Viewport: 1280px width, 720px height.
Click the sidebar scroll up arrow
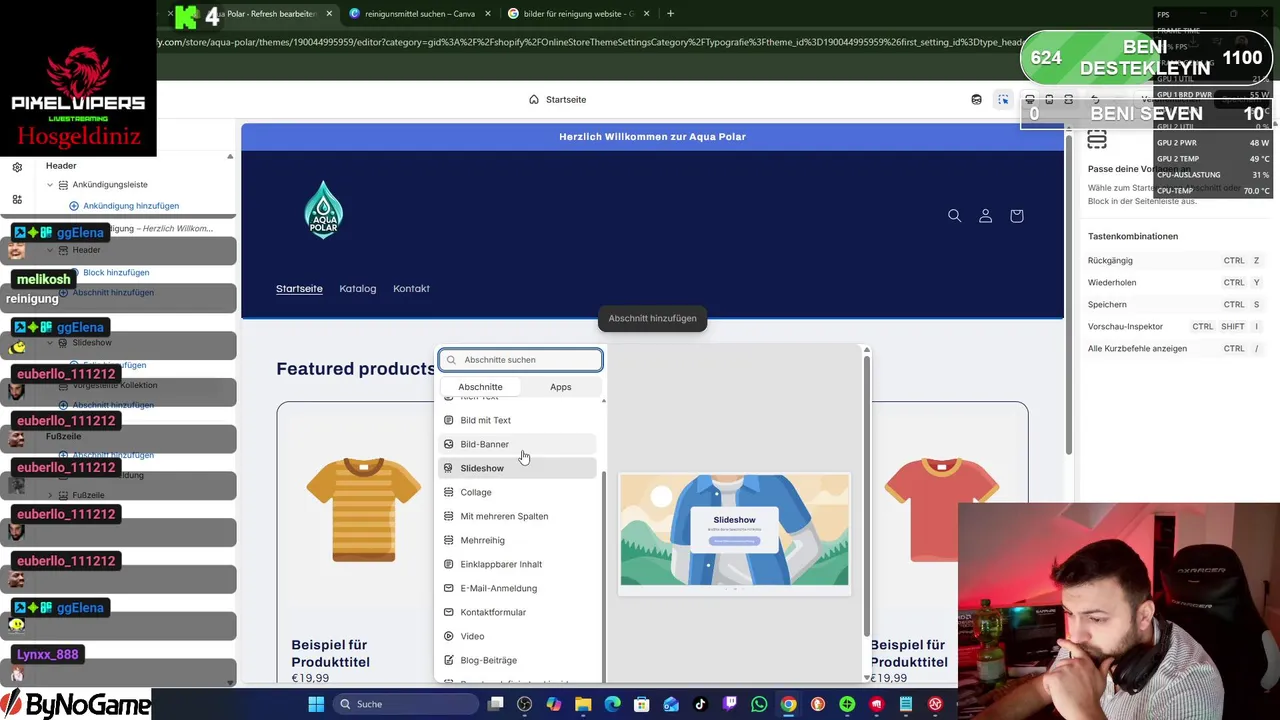(x=230, y=157)
